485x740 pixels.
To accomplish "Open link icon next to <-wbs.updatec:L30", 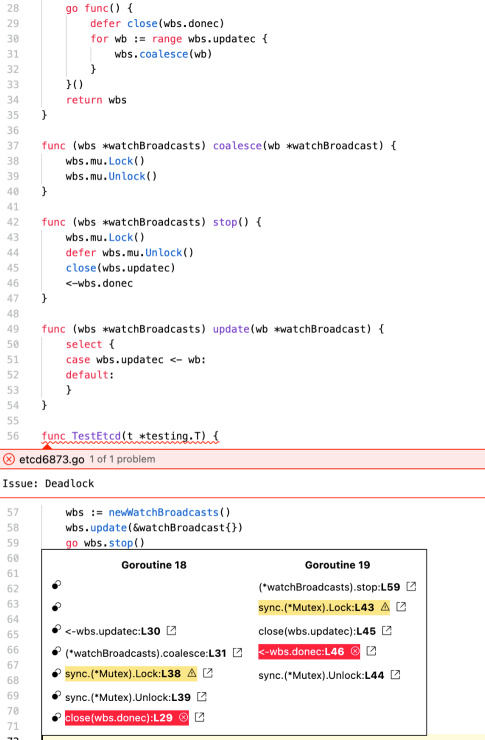I will pyautogui.click(x=171, y=630).
